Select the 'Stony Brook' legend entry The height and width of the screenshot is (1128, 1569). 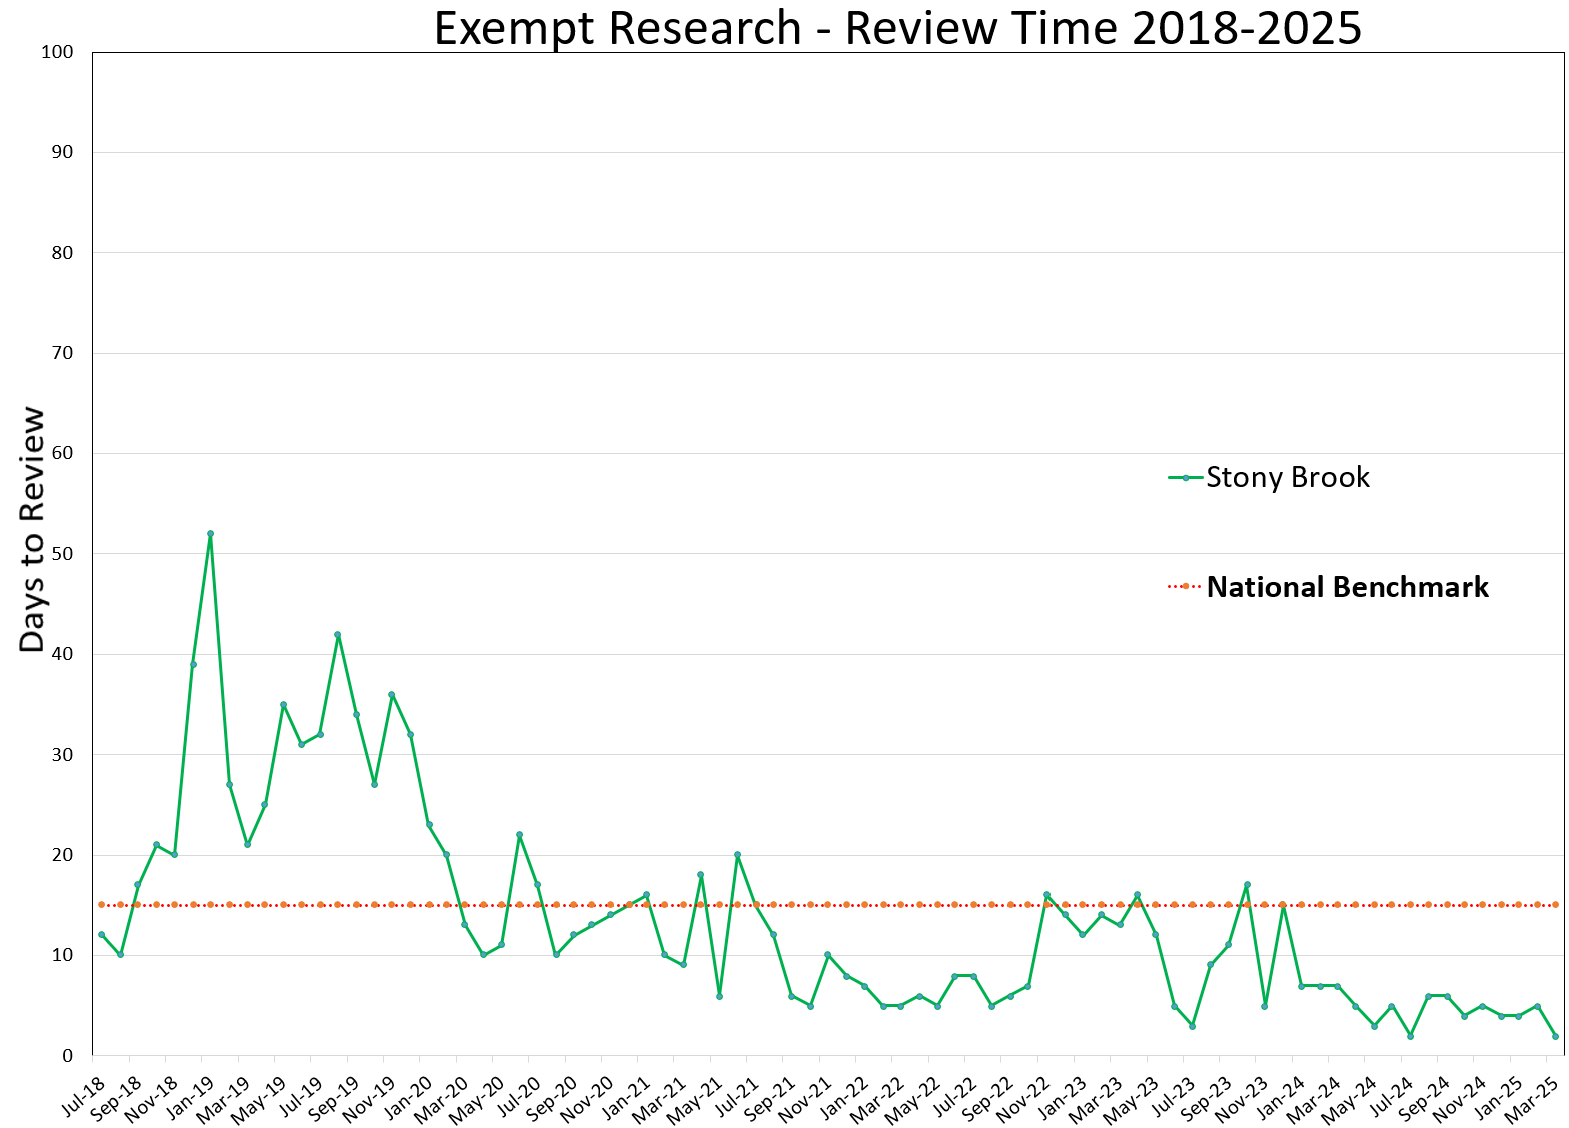click(1287, 477)
